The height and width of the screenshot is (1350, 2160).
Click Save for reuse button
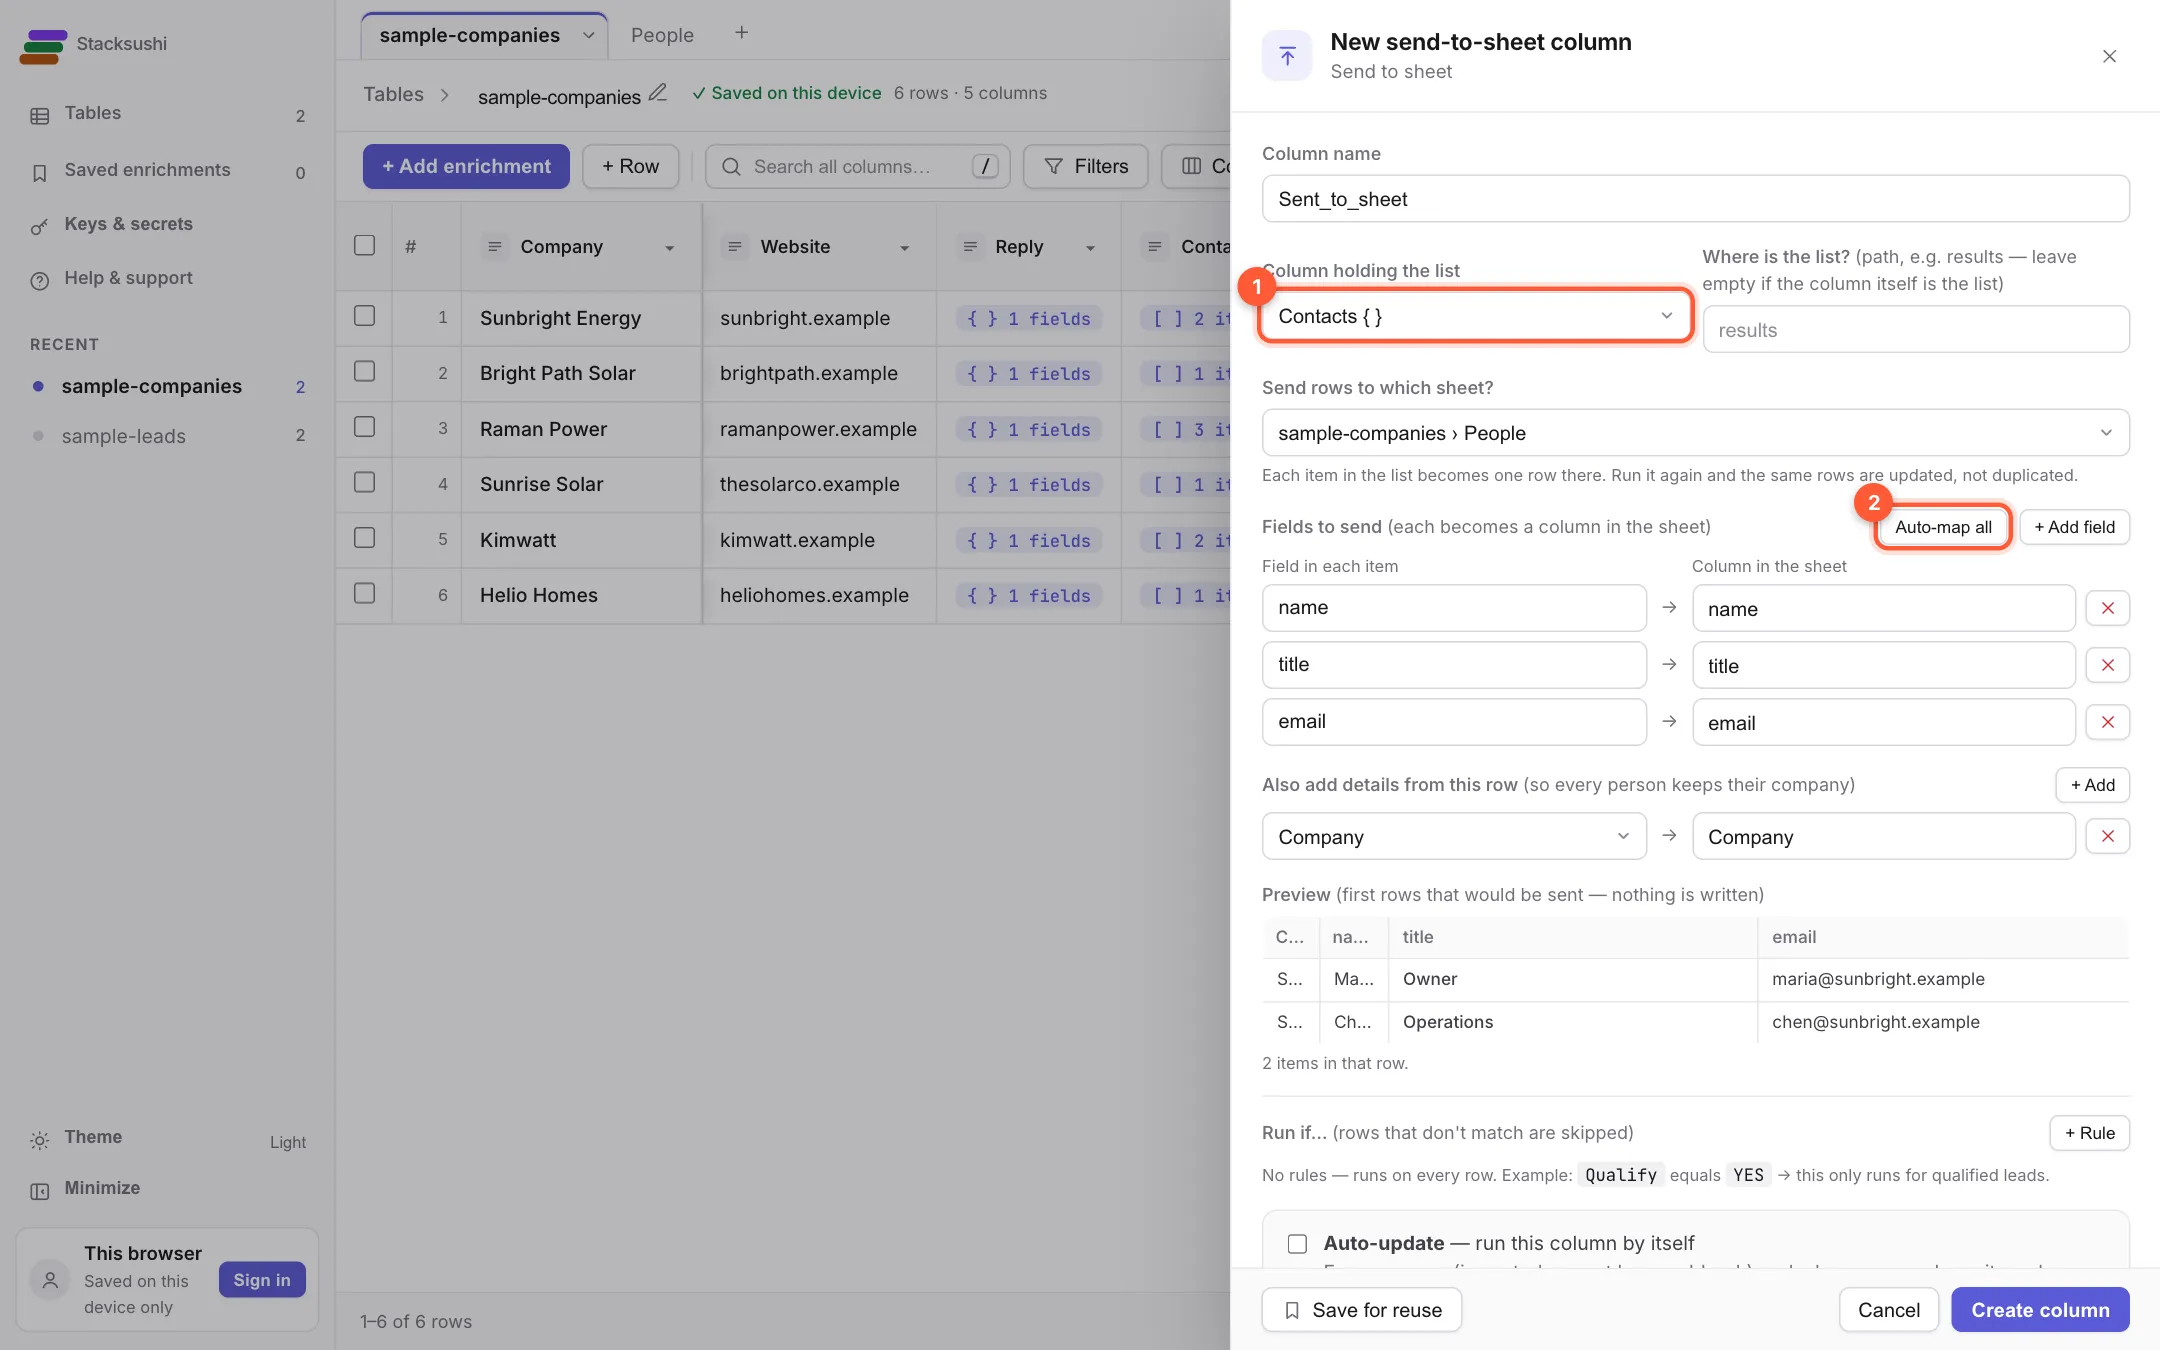tap(1361, 1310)
